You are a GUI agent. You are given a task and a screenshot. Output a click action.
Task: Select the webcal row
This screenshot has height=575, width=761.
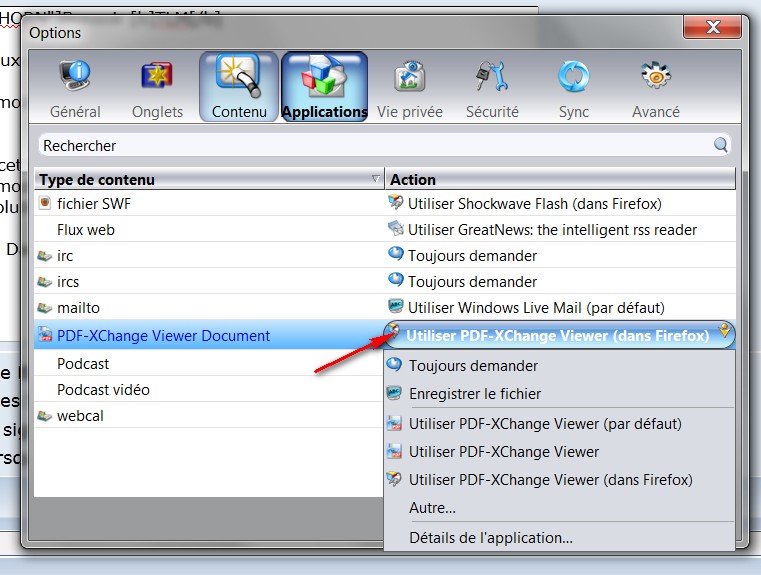coord(209,416)
